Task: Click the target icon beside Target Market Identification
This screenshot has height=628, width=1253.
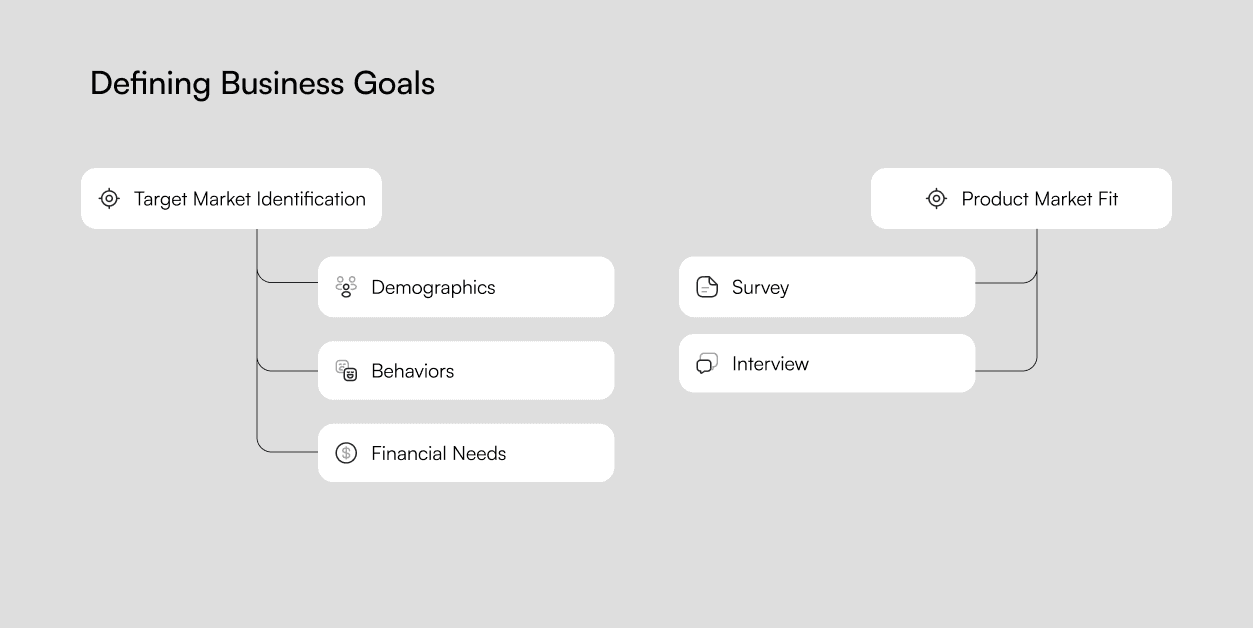Action: coord(109,198)
